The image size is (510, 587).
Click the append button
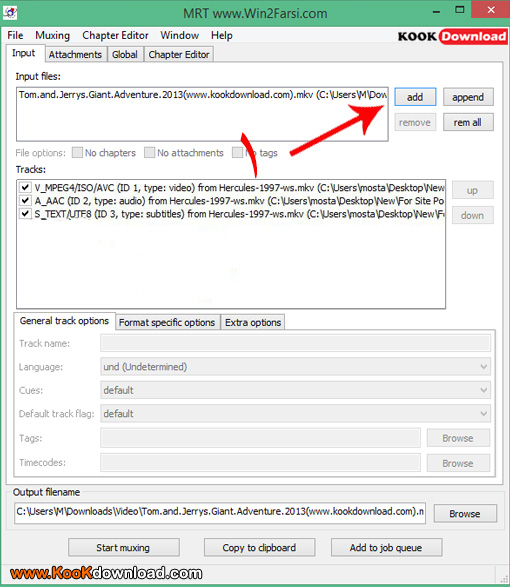(x=468, y=97)
